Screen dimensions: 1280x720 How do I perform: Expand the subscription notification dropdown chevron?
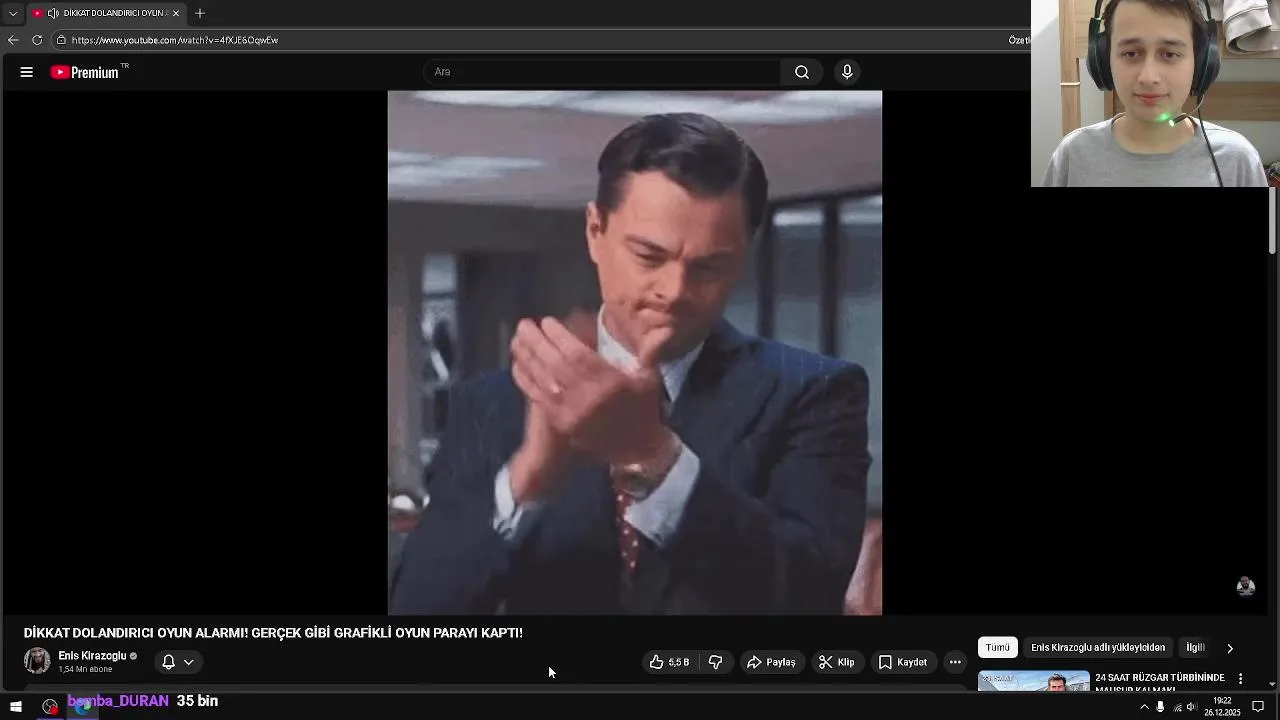188,662
